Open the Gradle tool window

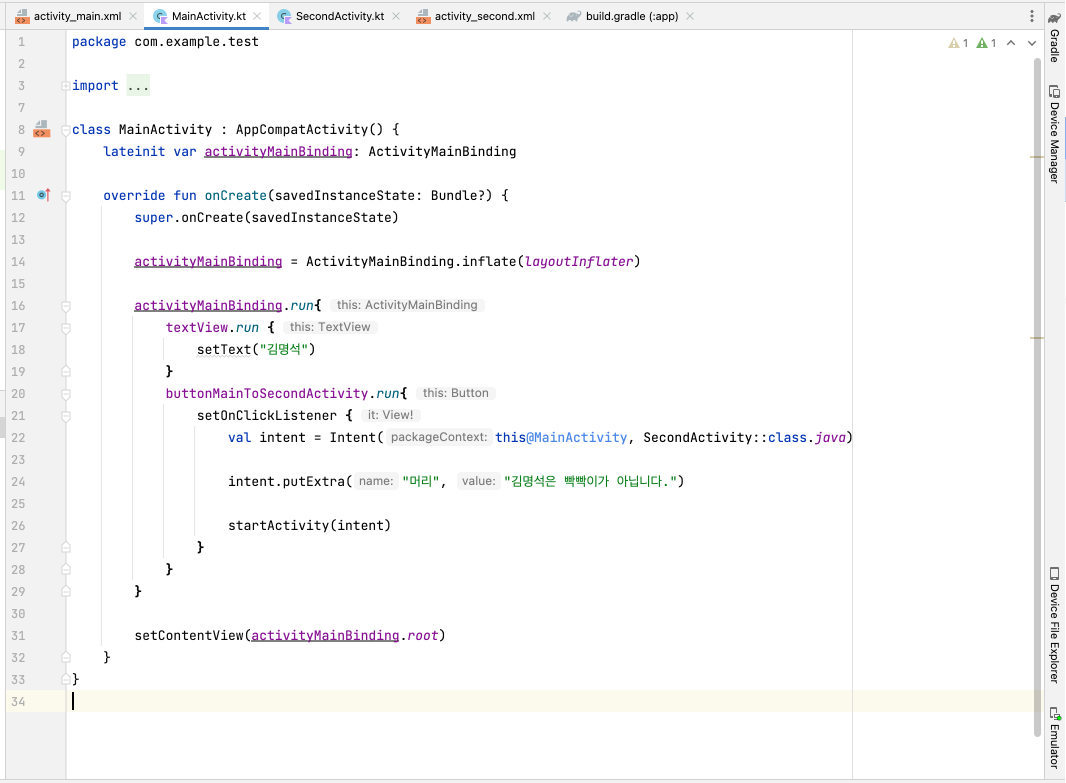click(x=1054, y=37)
